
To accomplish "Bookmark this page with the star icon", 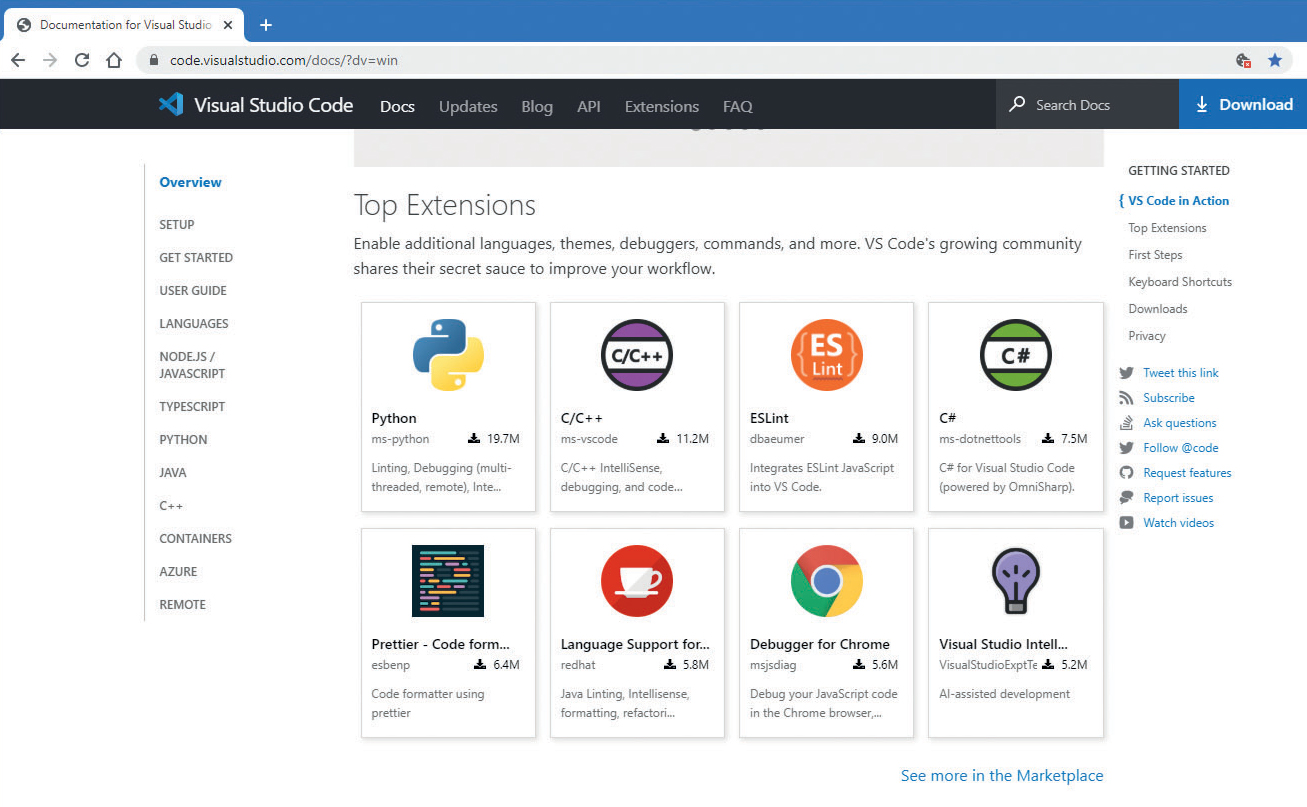I will click(1275, 60).
